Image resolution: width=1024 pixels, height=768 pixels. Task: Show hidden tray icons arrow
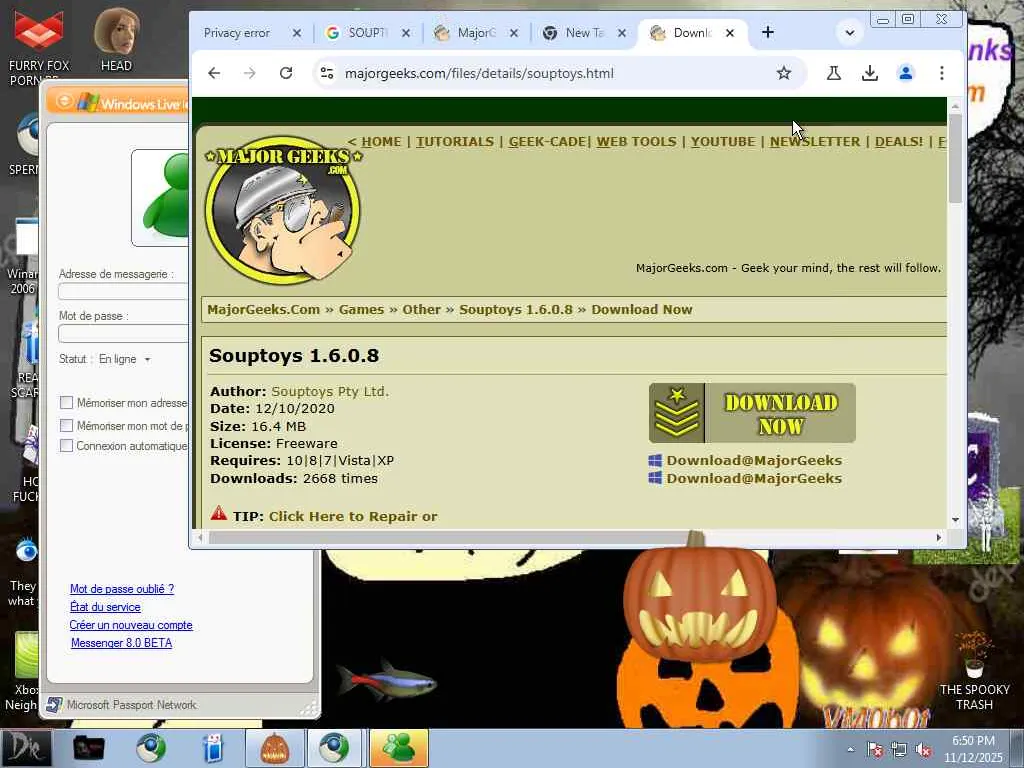(850, 750)
